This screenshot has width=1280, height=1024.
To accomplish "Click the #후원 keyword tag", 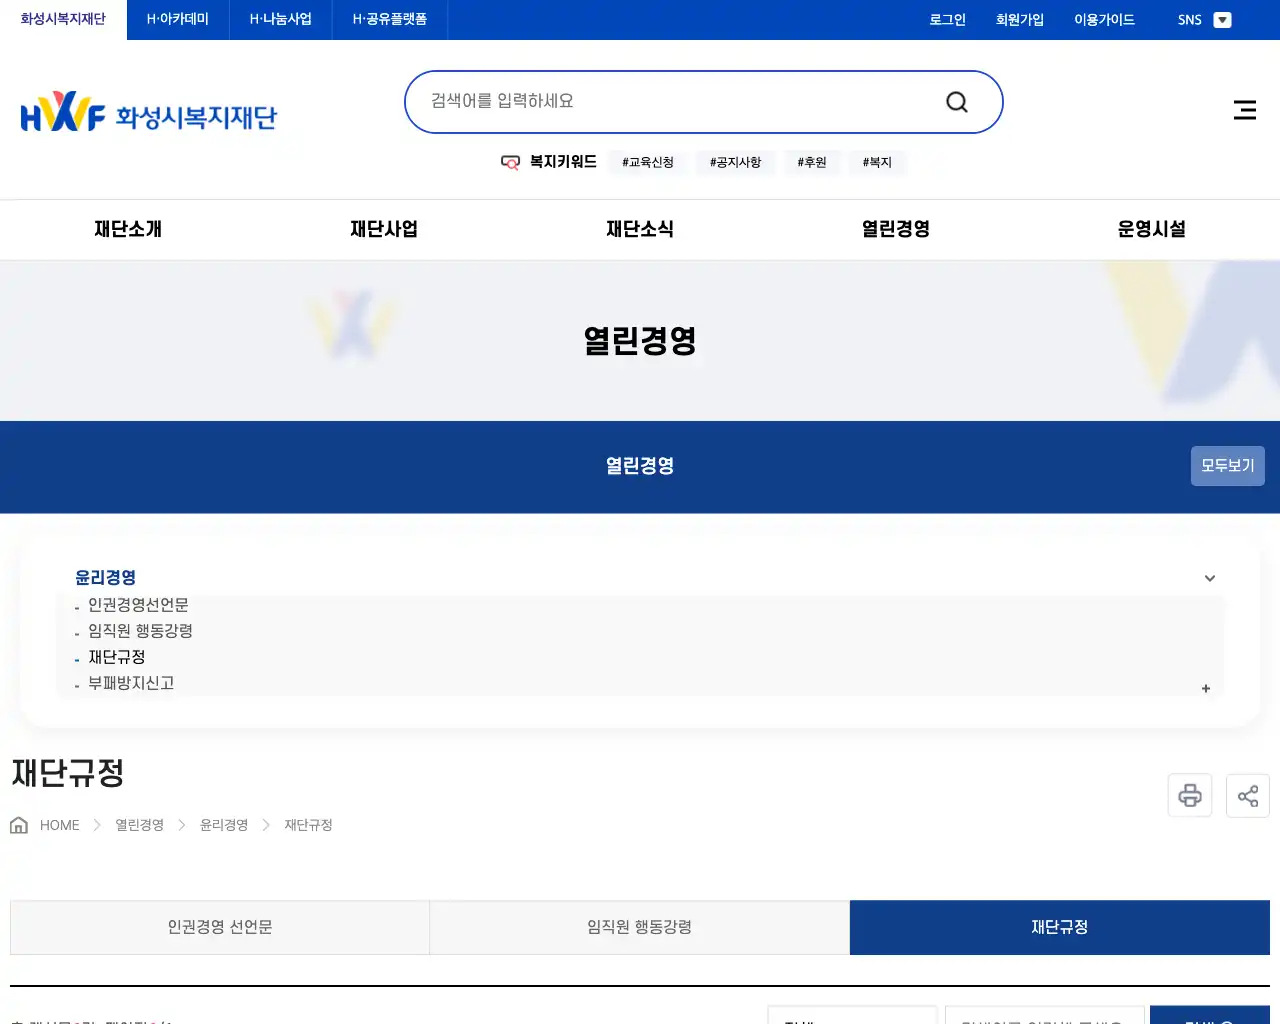I will (811, 162).
